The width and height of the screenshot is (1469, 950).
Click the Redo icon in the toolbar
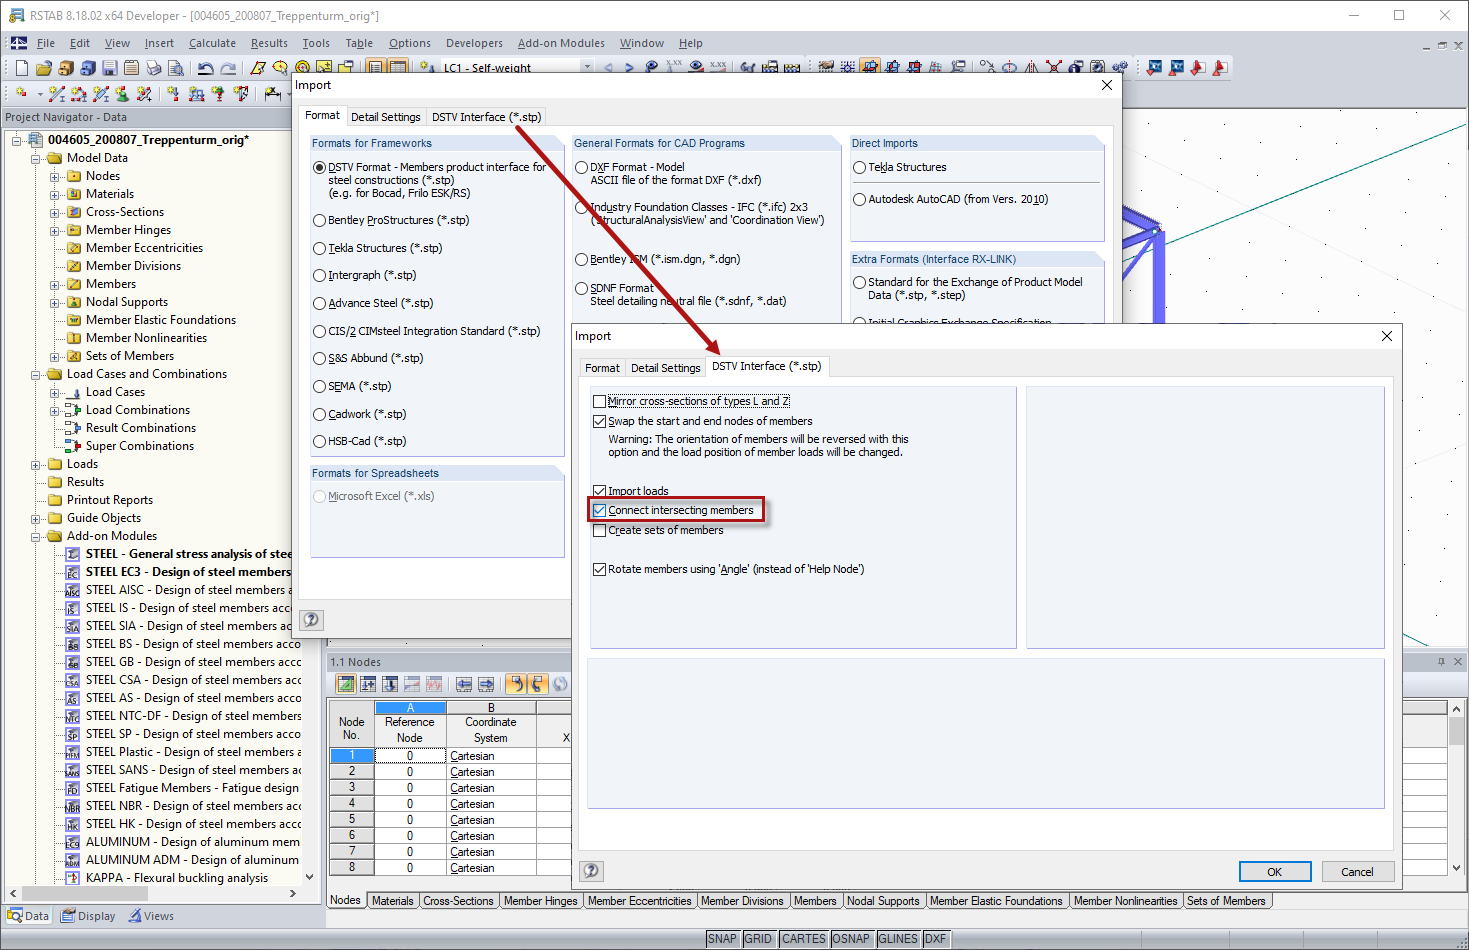(228, 67)
